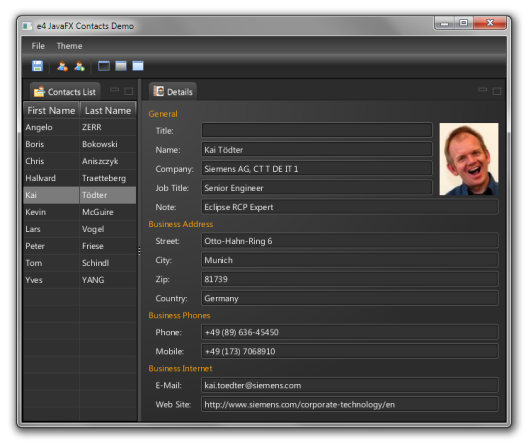Sort by the First Name column header
The width and height of the screenshot is (526, 442).
(x=51, y=110)
